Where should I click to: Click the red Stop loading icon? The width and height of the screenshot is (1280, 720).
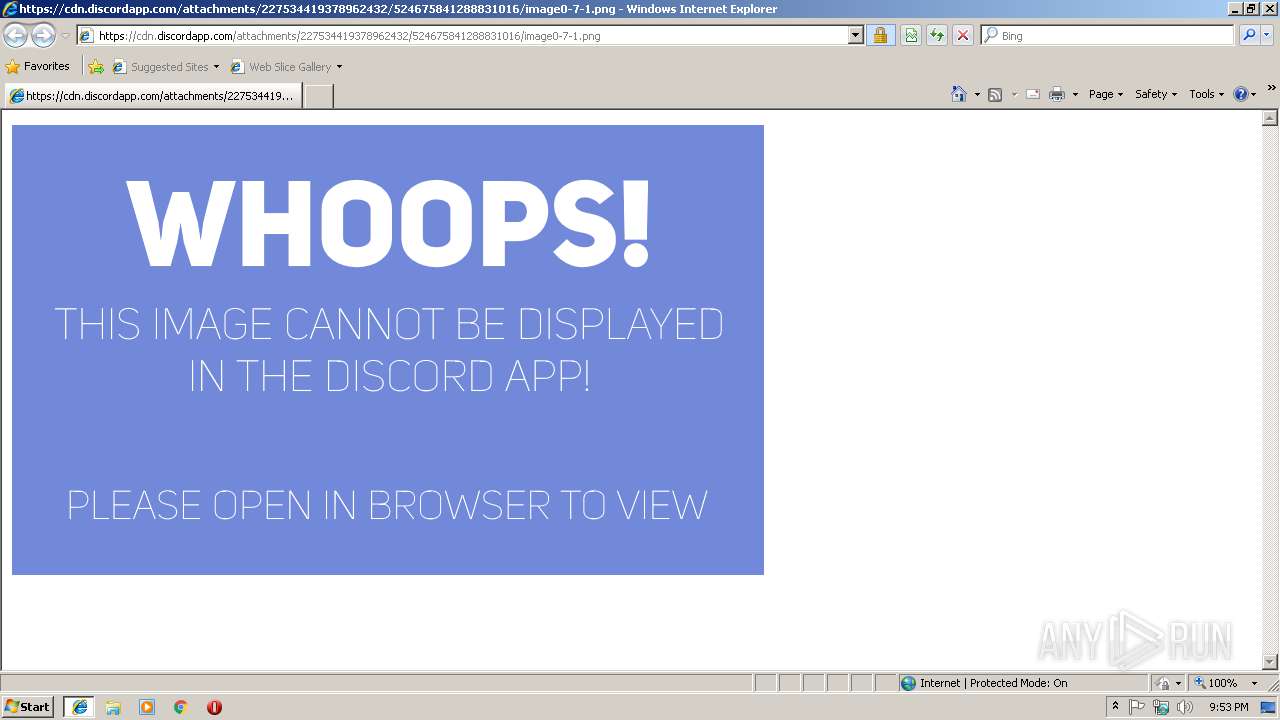click(963, 36)
